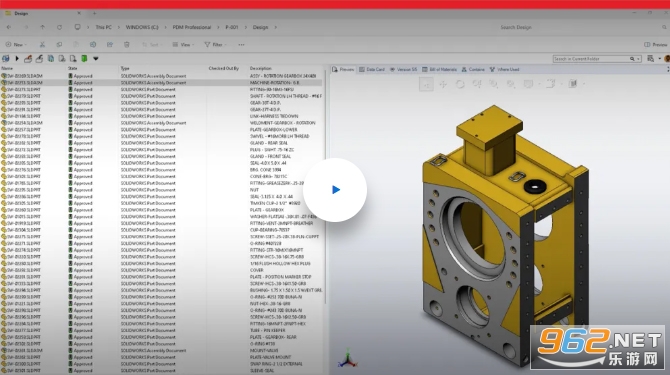Screen dimensions: 670x375
Task: Open the View dropdown menu
Action: tap(183, 44)
